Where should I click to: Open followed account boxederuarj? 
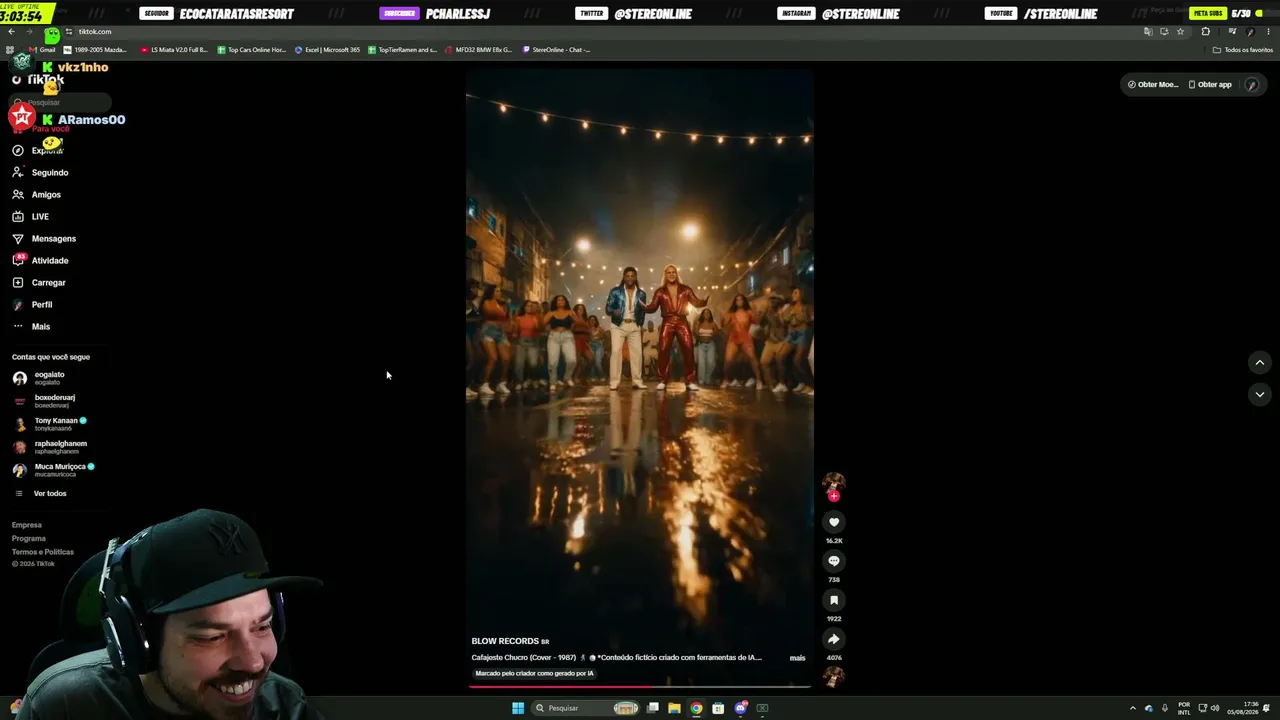click(44, 401)
